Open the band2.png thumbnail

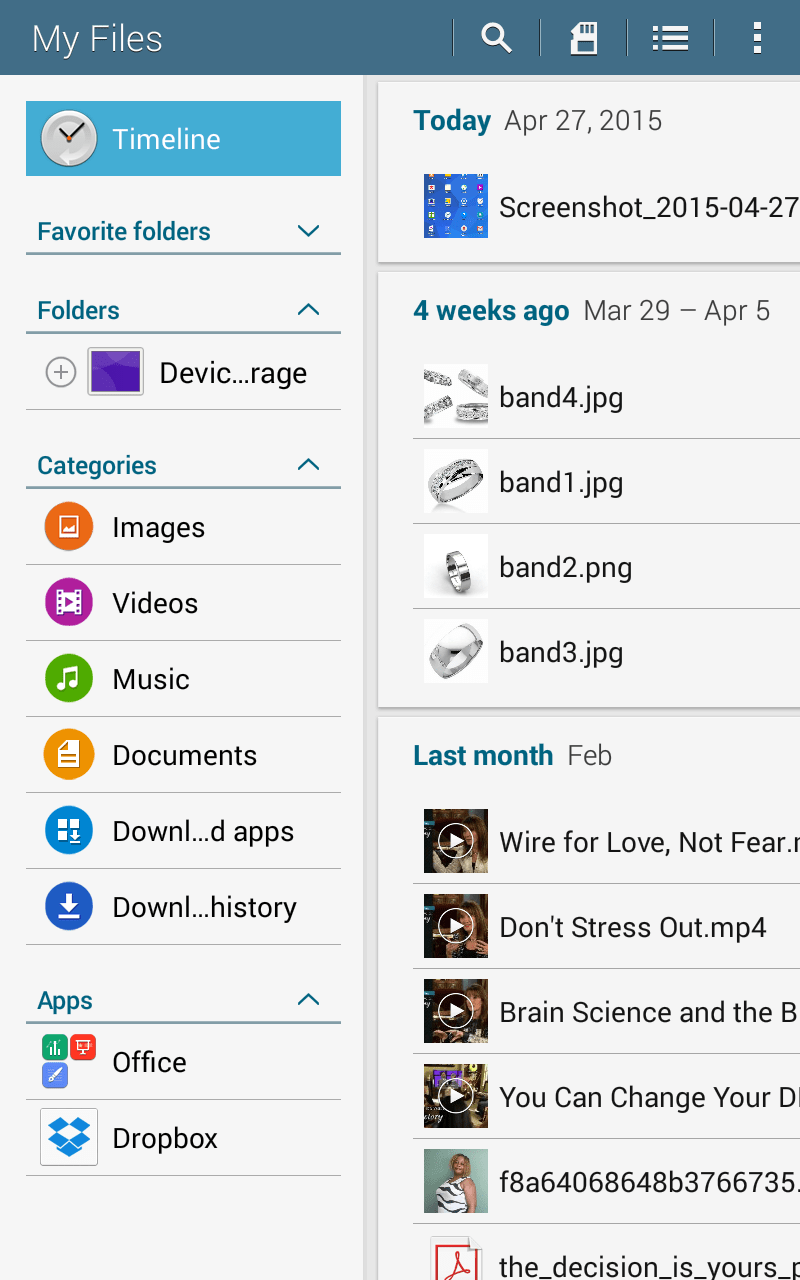point(455,566)
